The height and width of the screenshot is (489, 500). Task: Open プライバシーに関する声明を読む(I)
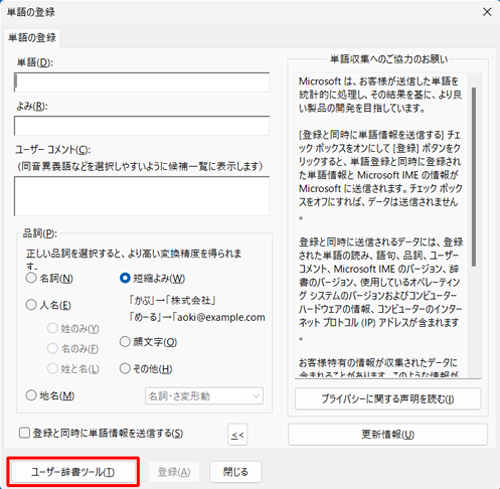pos(388,399)
